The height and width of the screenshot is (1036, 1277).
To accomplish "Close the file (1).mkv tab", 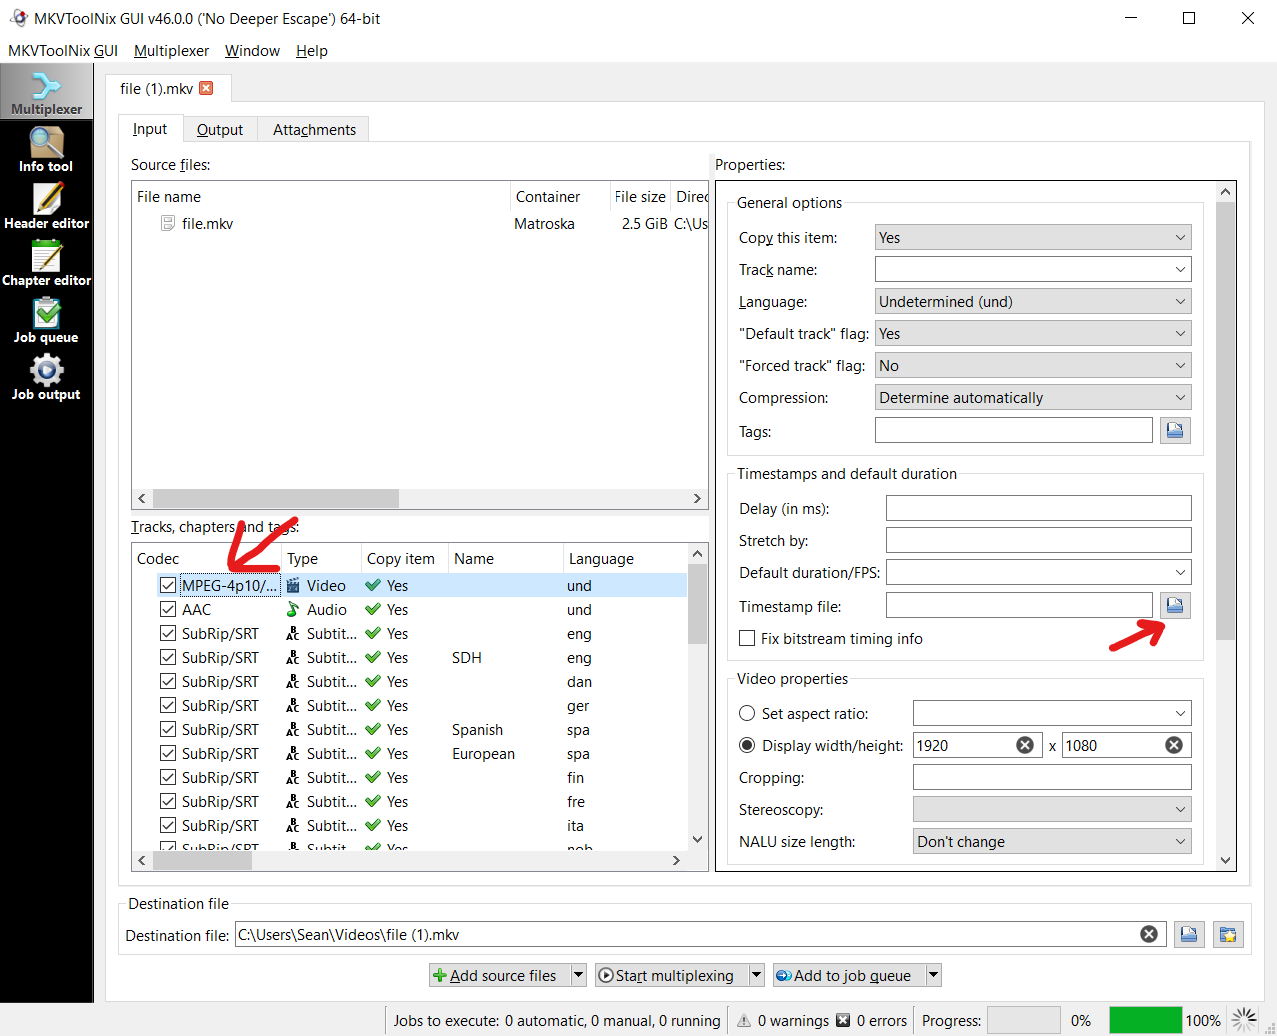I will point(206,88).
